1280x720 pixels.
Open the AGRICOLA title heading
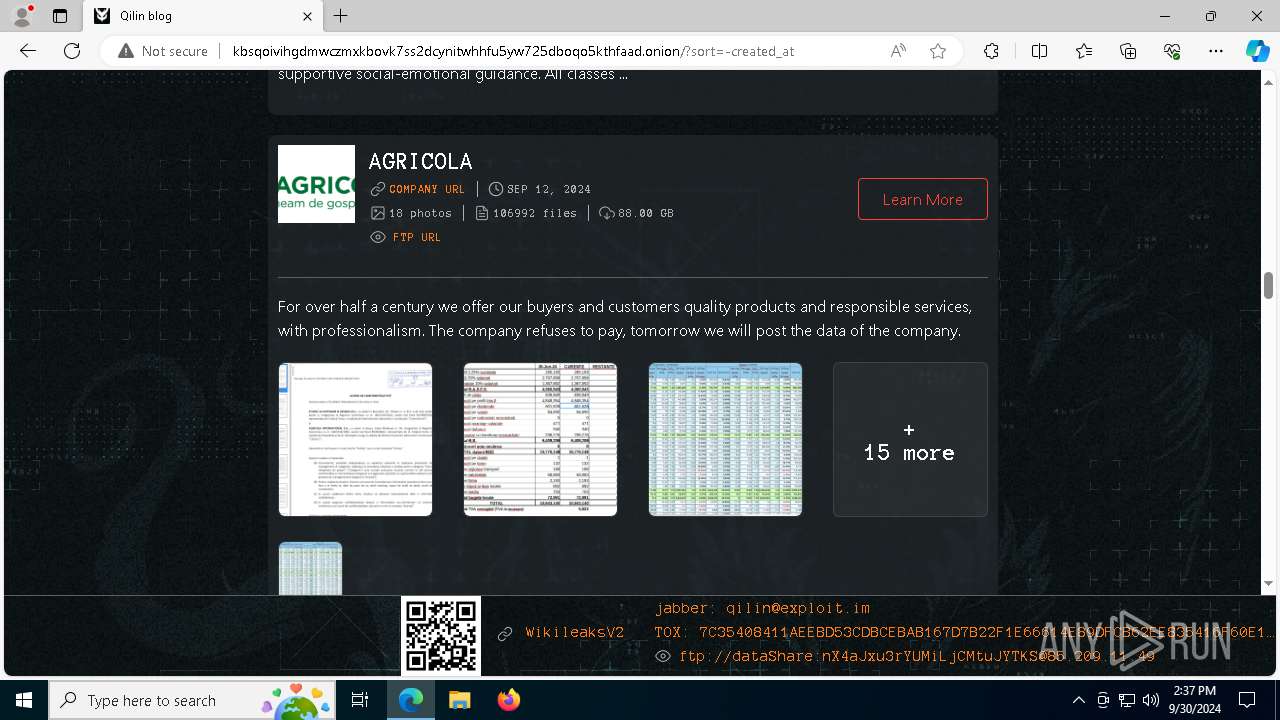(420, 161)
